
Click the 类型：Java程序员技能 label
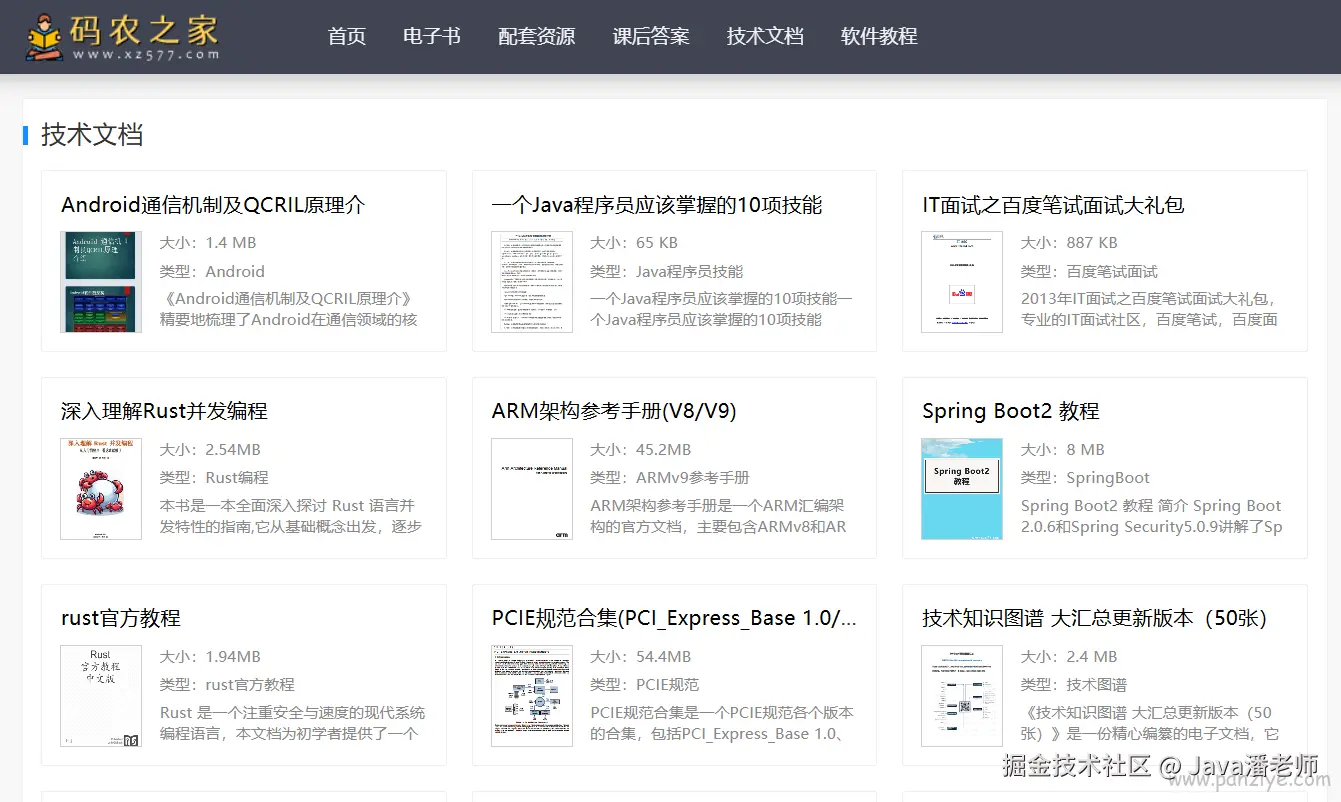tap(667, 271)
